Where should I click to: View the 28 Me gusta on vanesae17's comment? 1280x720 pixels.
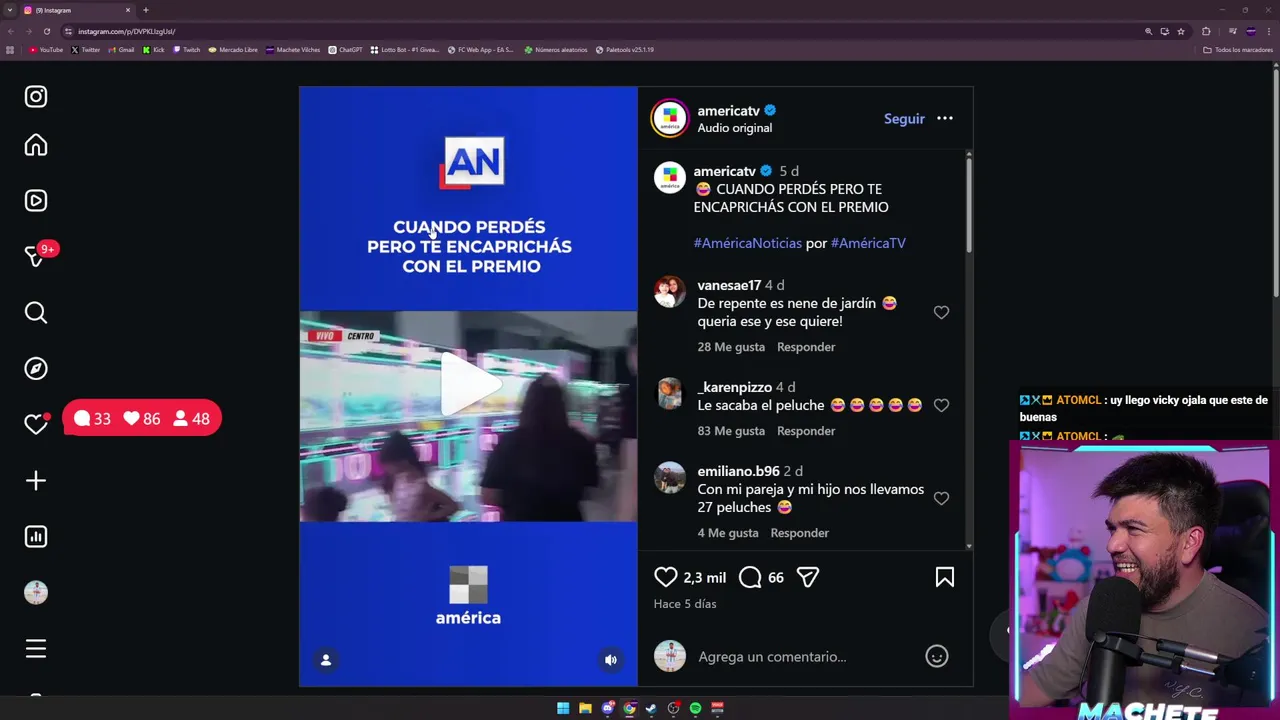(x=731, y=347)
